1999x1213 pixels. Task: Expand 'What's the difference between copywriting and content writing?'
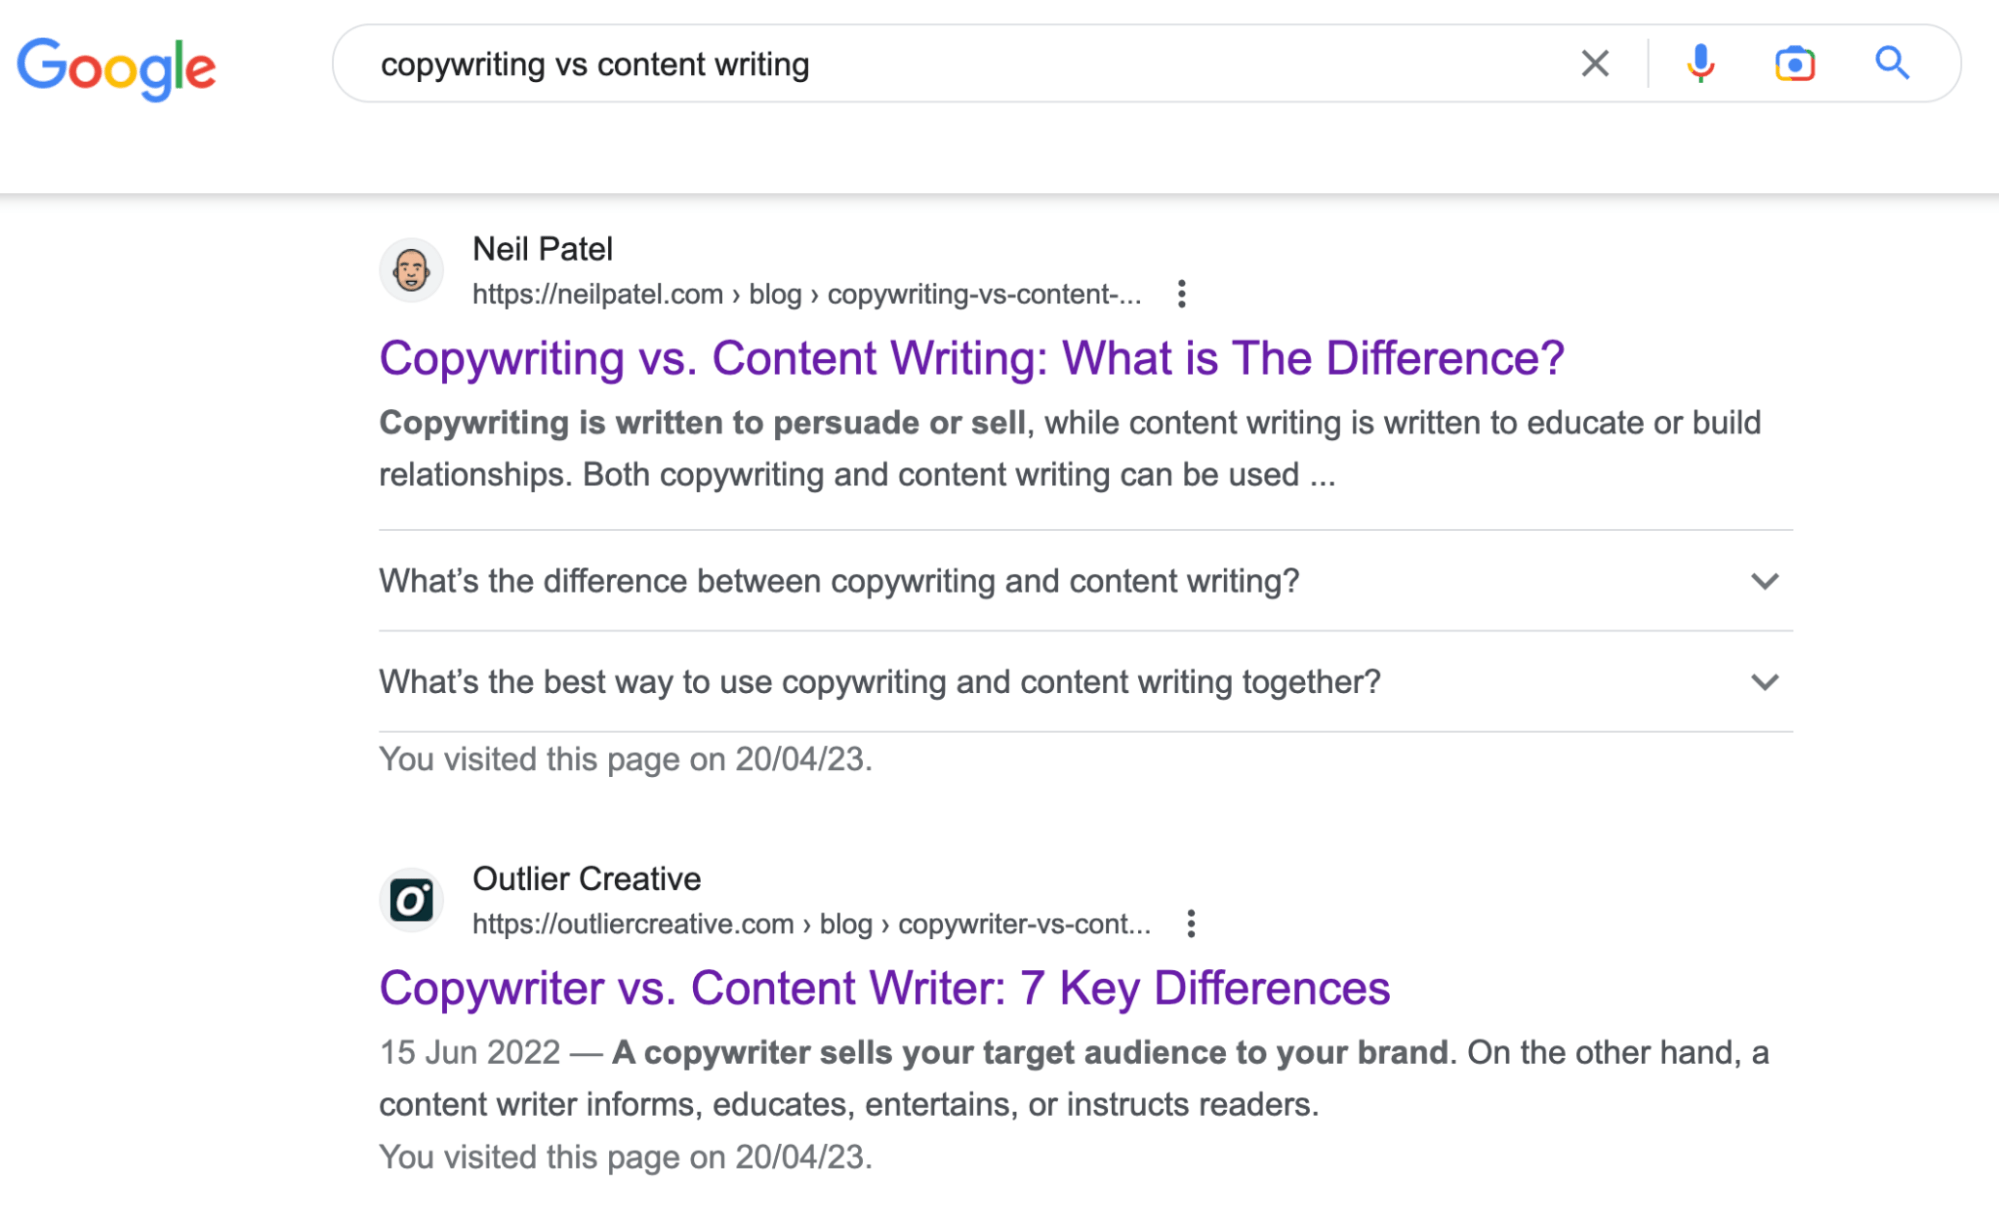[x=838, y=580]
